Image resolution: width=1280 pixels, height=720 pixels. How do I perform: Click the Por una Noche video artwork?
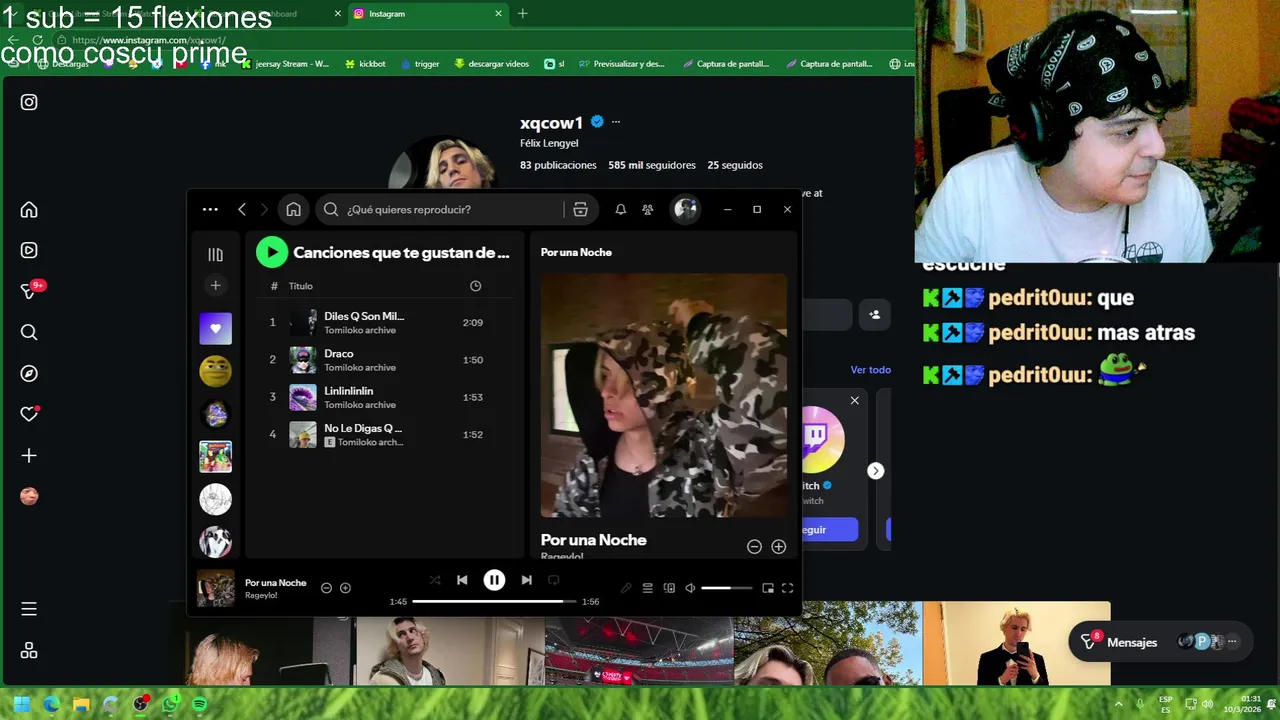[664, 395]
